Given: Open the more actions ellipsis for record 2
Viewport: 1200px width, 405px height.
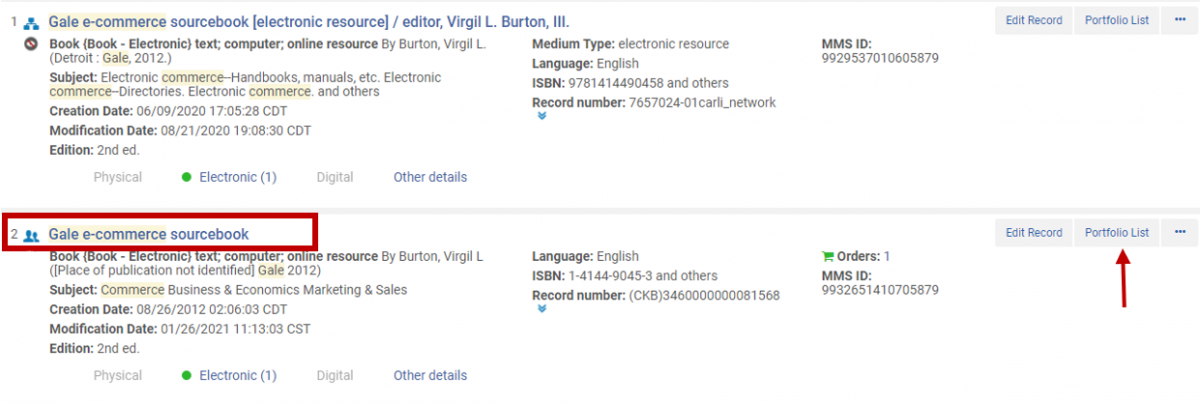Looking at the screenshot, I should [x=1180, y=233].
